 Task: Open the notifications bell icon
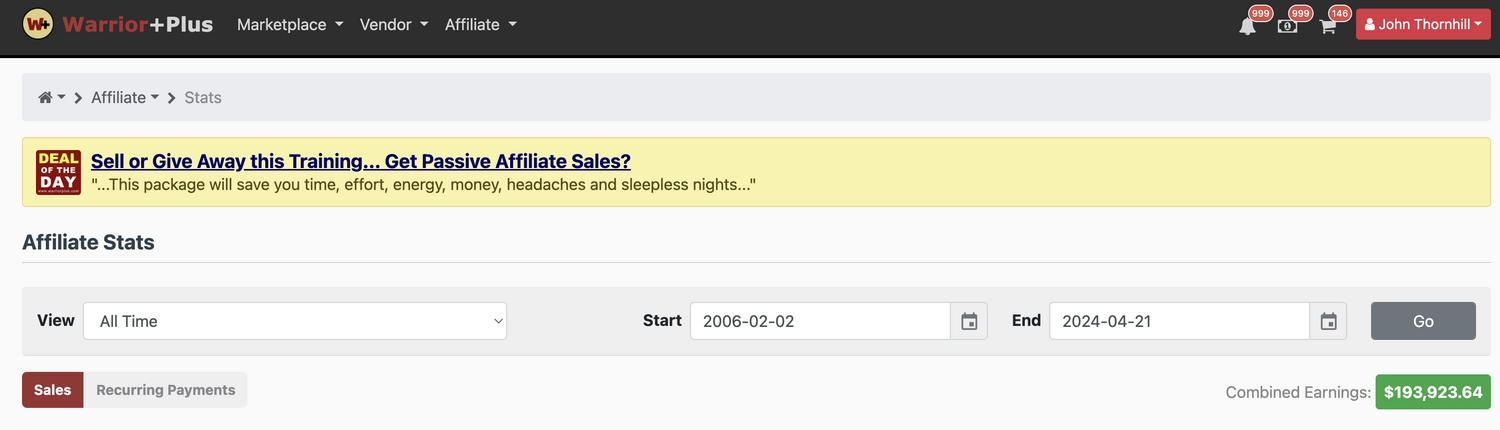pos(1247,26)
